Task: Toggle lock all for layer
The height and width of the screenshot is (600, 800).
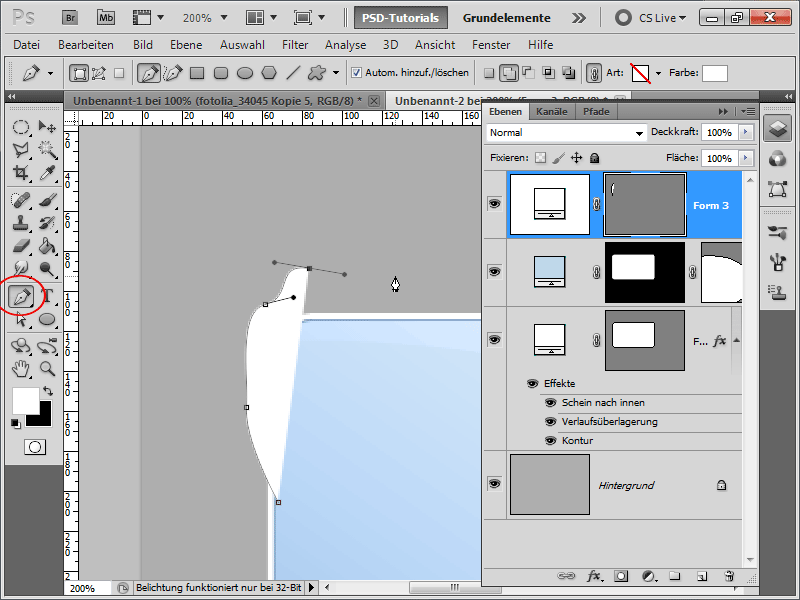Action: click(x=594, y=158)
